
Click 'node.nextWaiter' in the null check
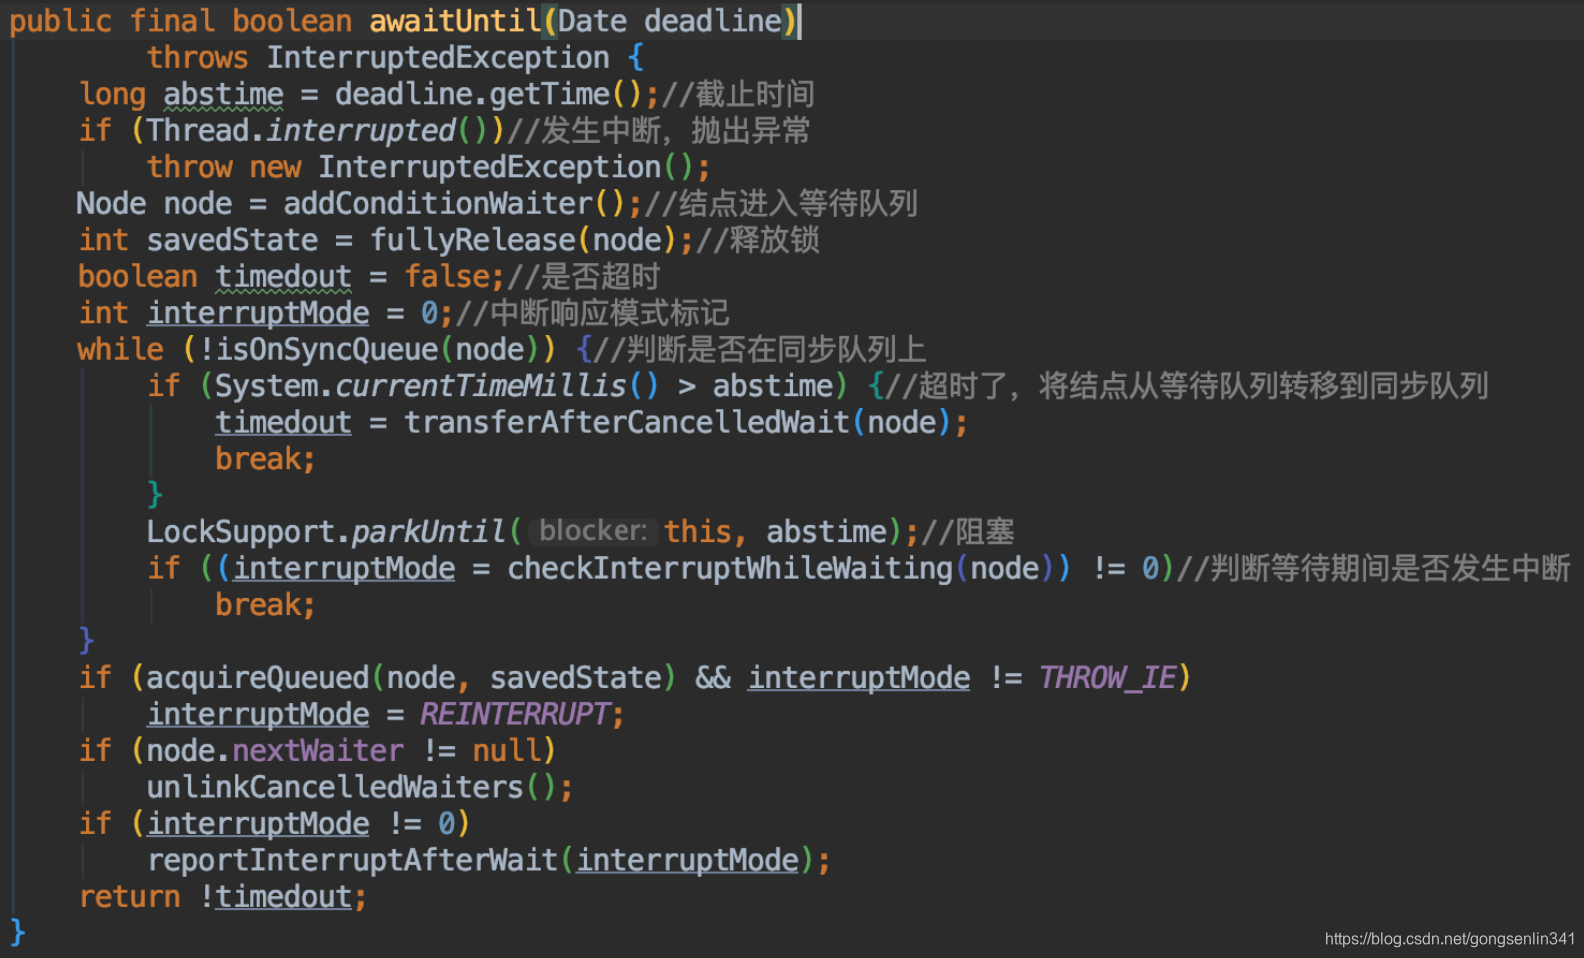(x=275, y=751)
